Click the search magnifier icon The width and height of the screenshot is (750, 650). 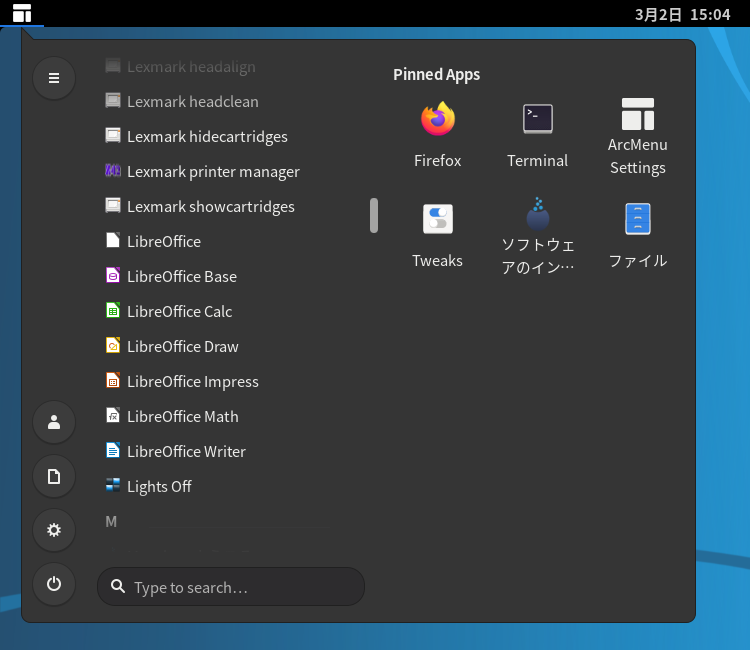(x=118, y=586)
